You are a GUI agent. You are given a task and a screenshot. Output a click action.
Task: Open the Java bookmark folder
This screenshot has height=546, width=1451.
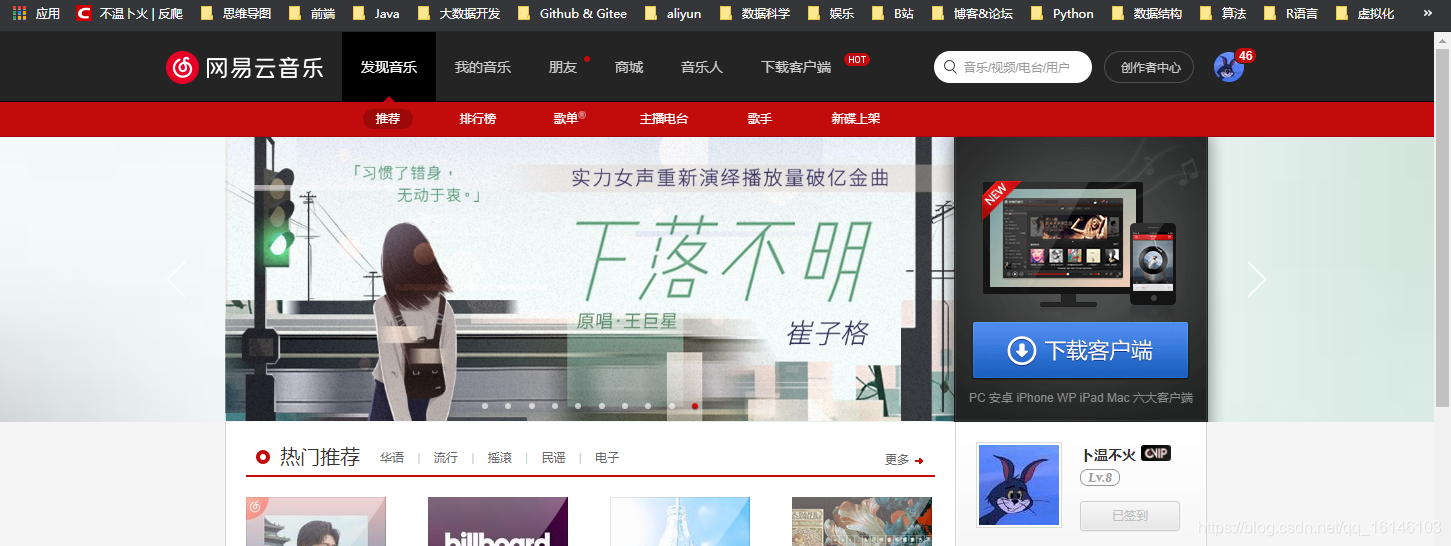[376, 14]
